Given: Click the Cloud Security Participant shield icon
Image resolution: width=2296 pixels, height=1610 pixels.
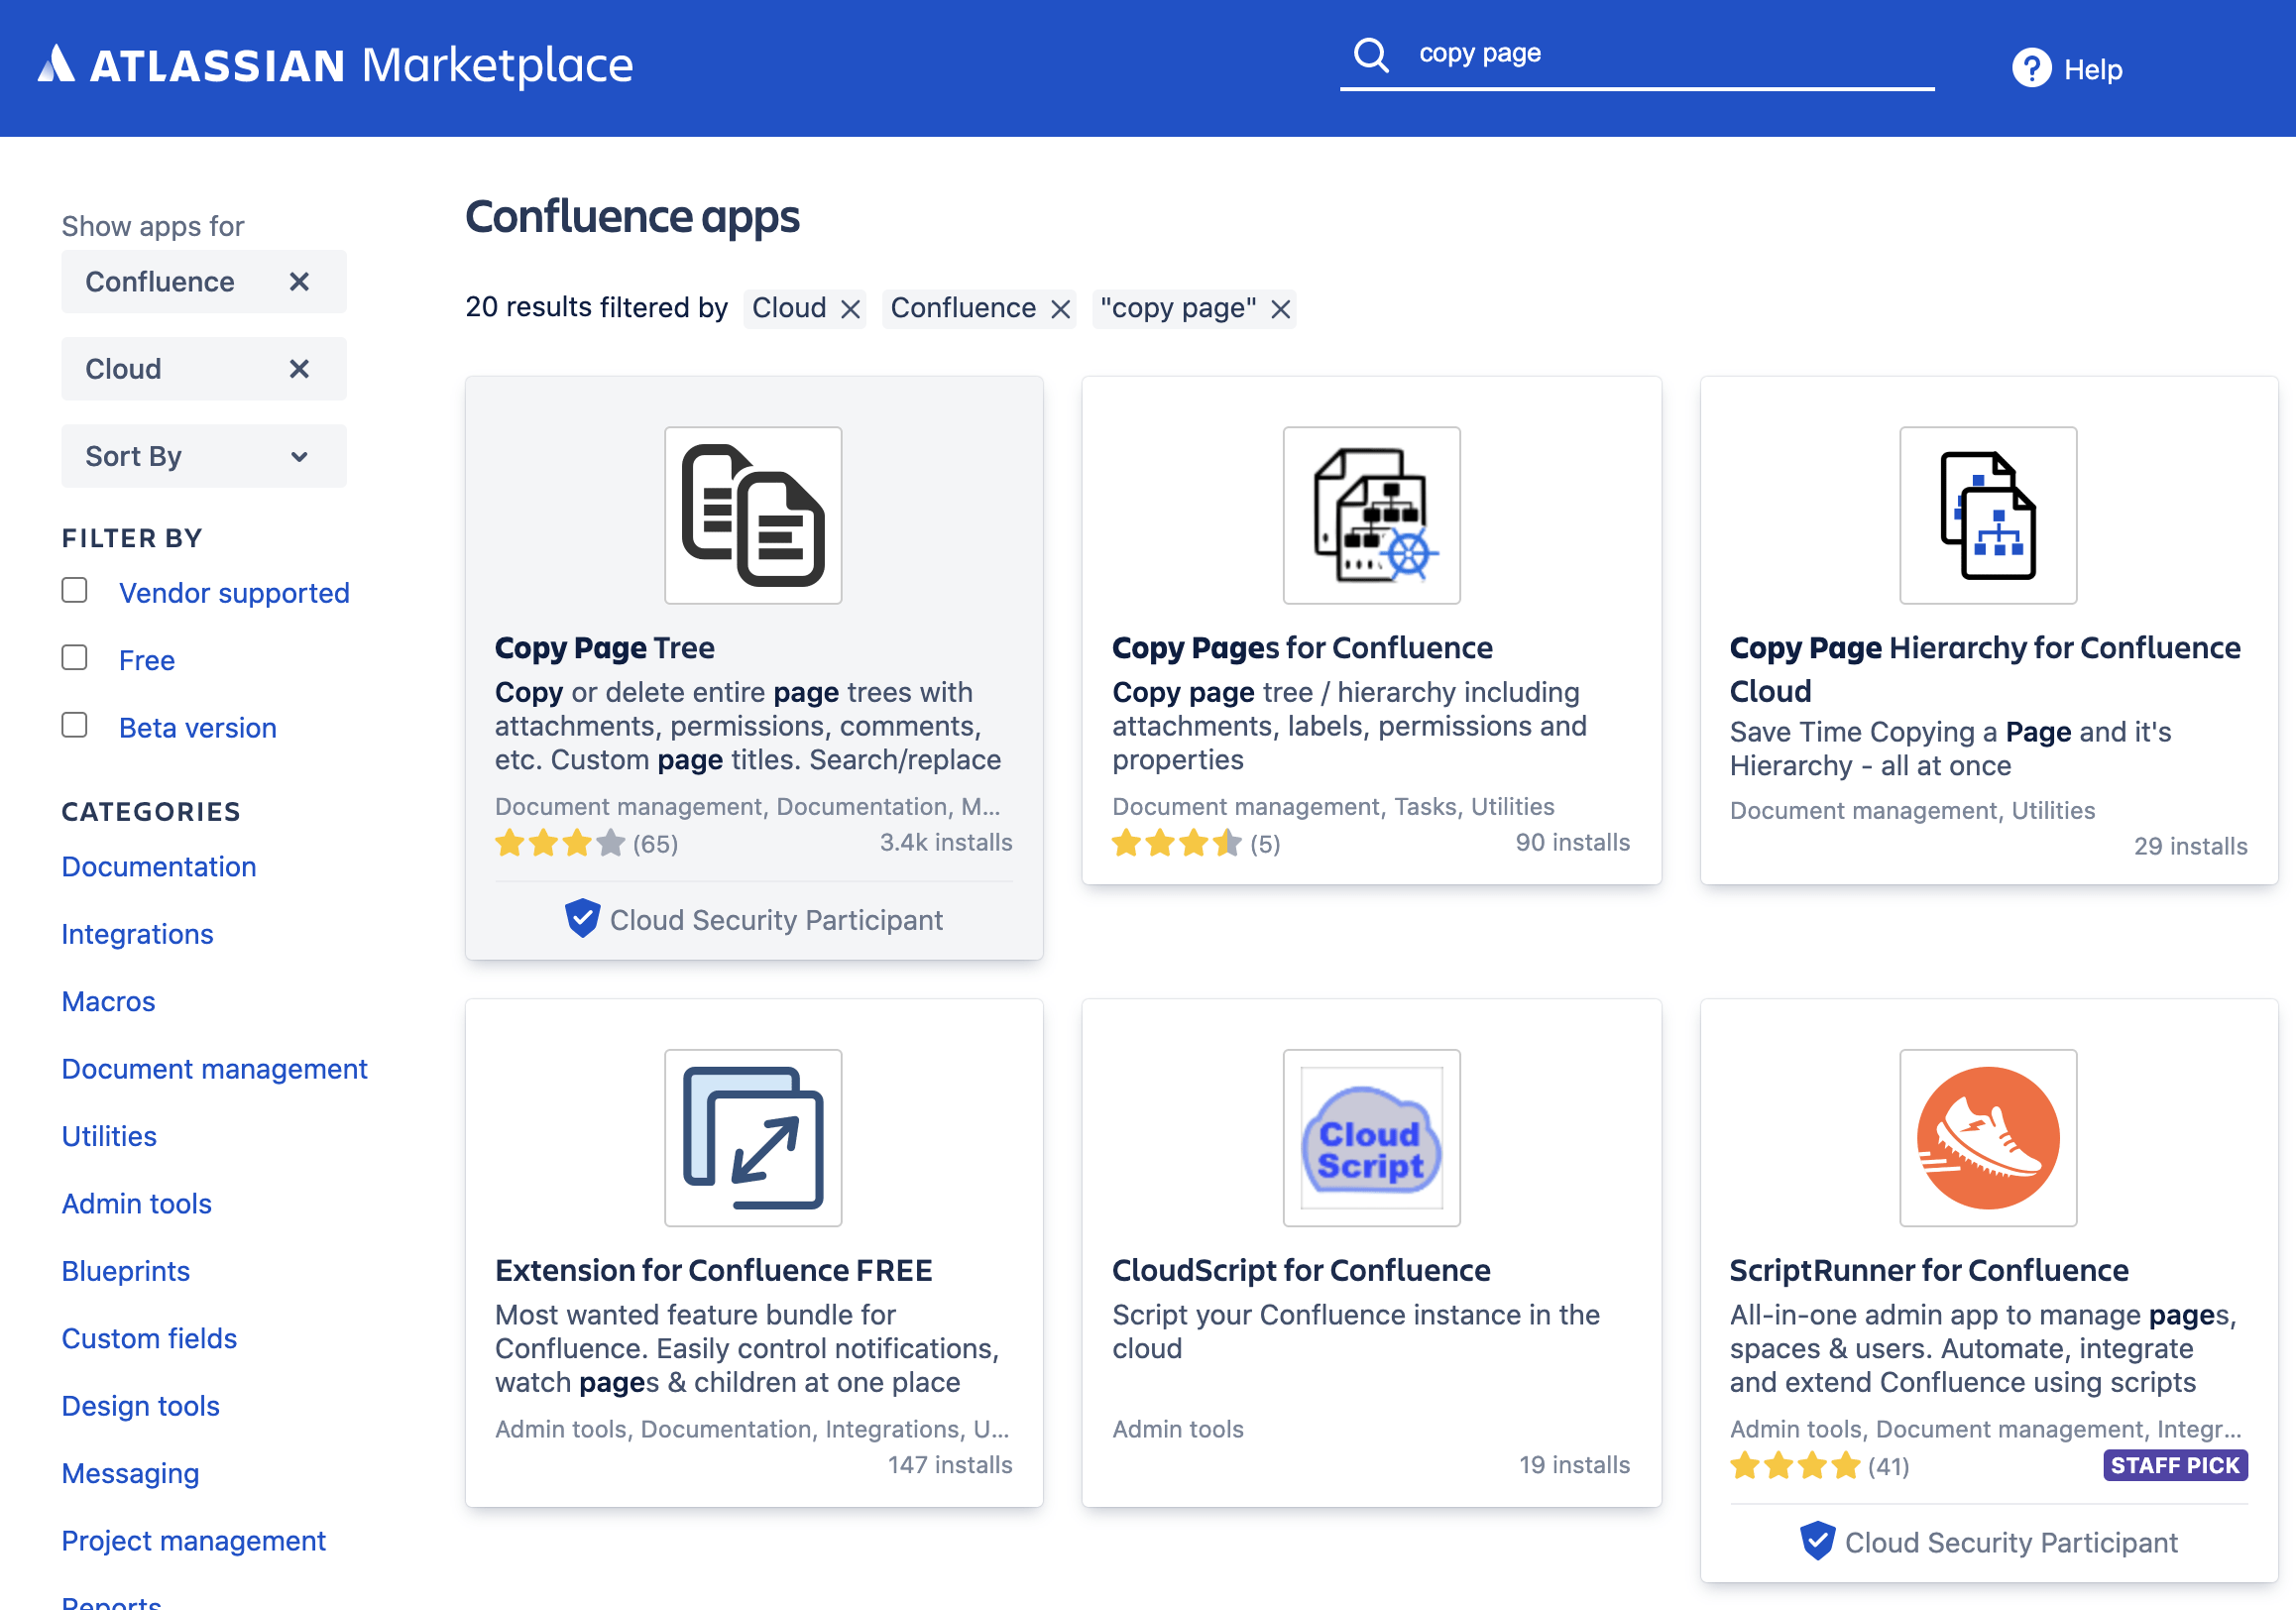Looking at the screenshot, I should click(x=584, y=919).
